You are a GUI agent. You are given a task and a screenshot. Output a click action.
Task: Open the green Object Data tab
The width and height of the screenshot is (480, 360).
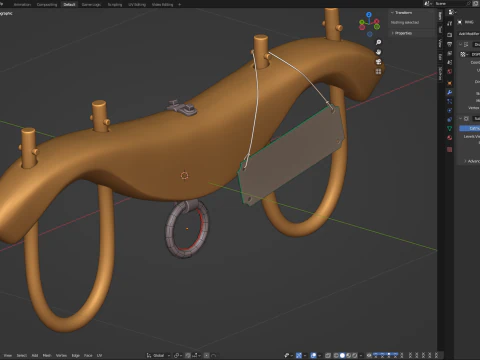coord(450,128)
